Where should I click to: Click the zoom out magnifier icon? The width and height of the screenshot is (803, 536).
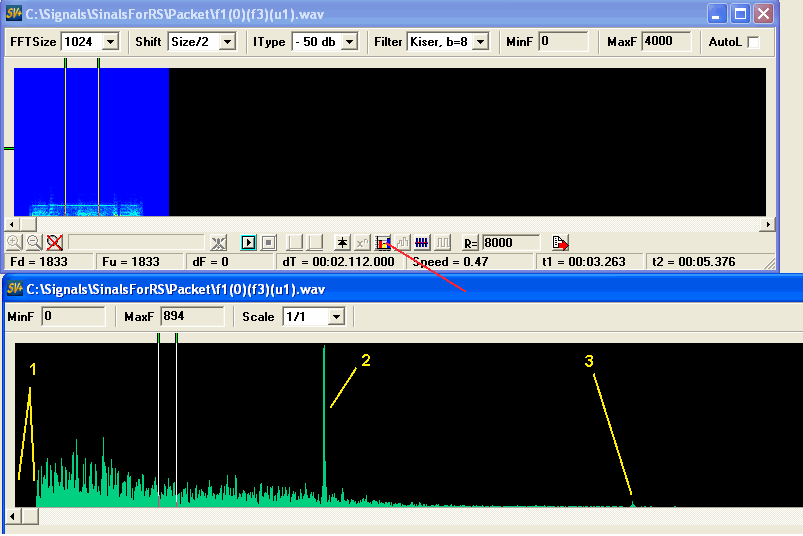(x=34, y=242)
